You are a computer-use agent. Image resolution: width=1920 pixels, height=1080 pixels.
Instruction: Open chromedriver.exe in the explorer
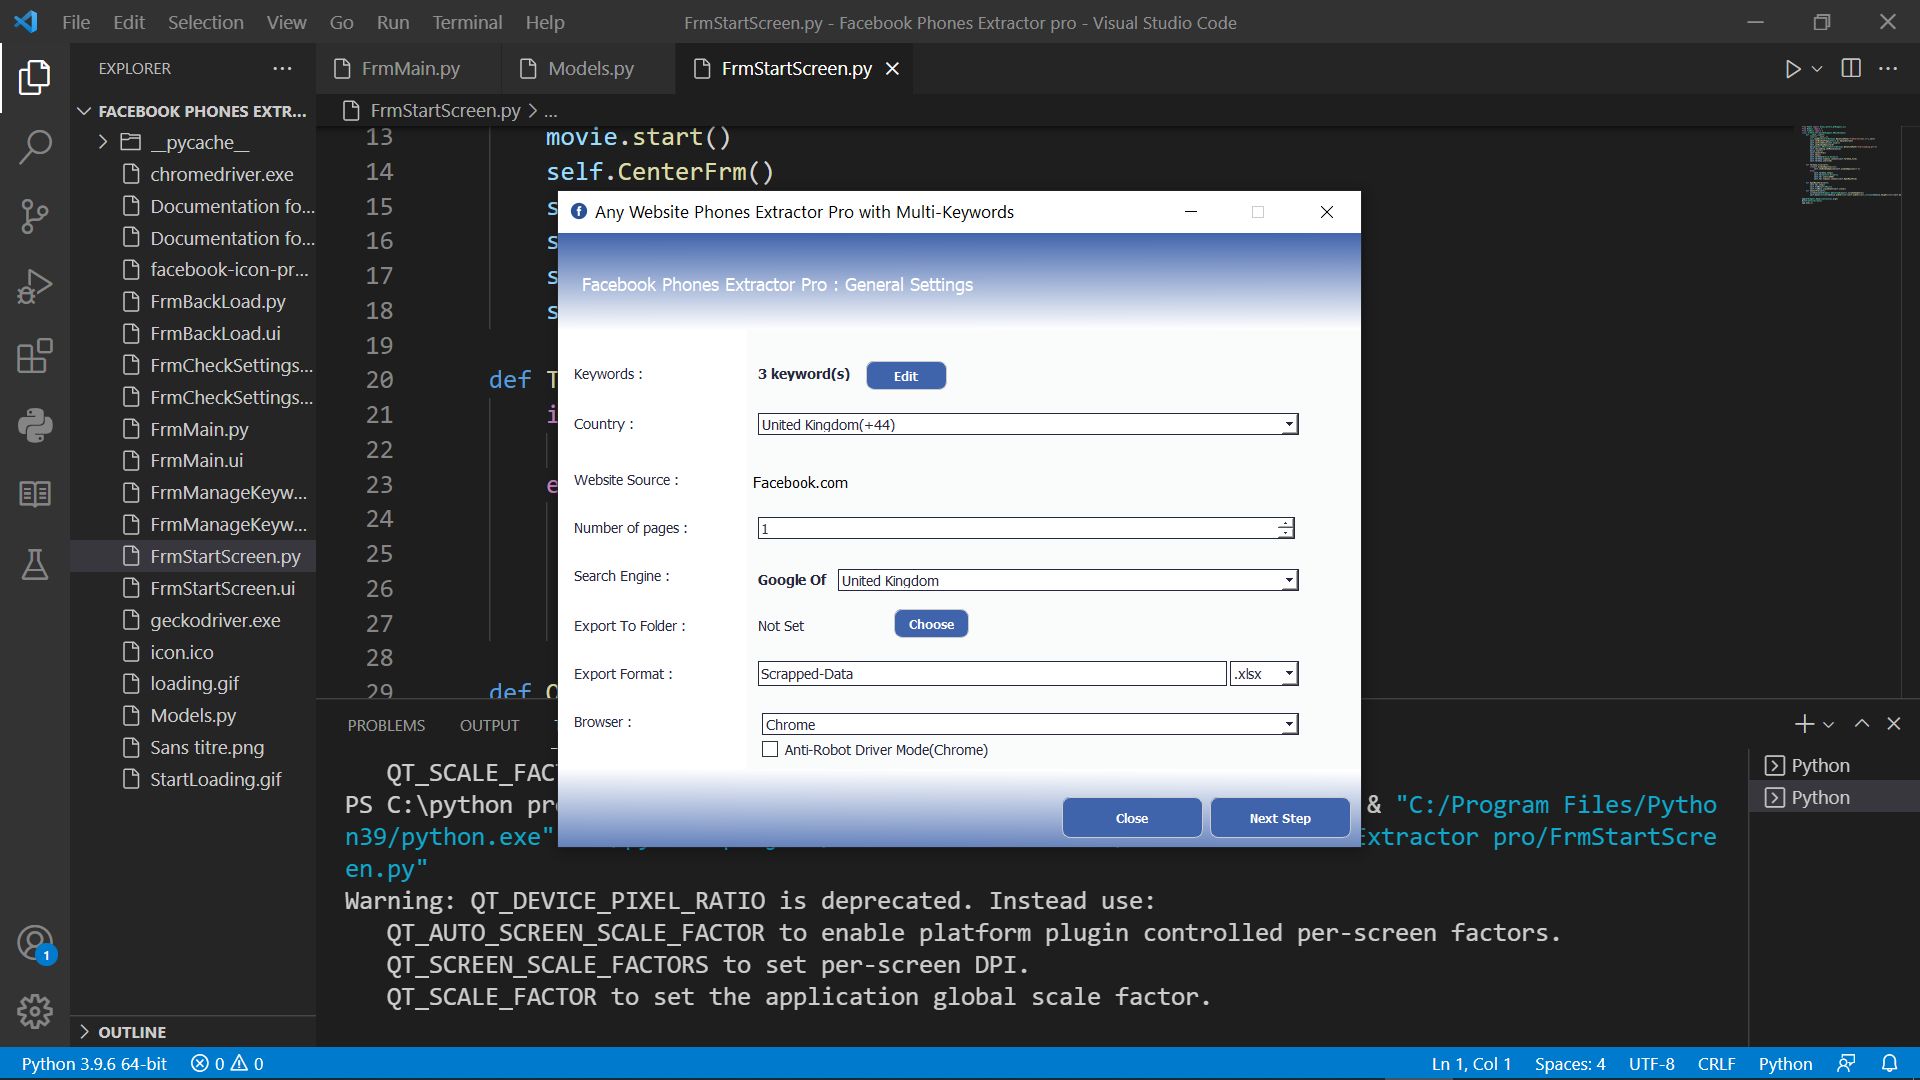[221, 174]
